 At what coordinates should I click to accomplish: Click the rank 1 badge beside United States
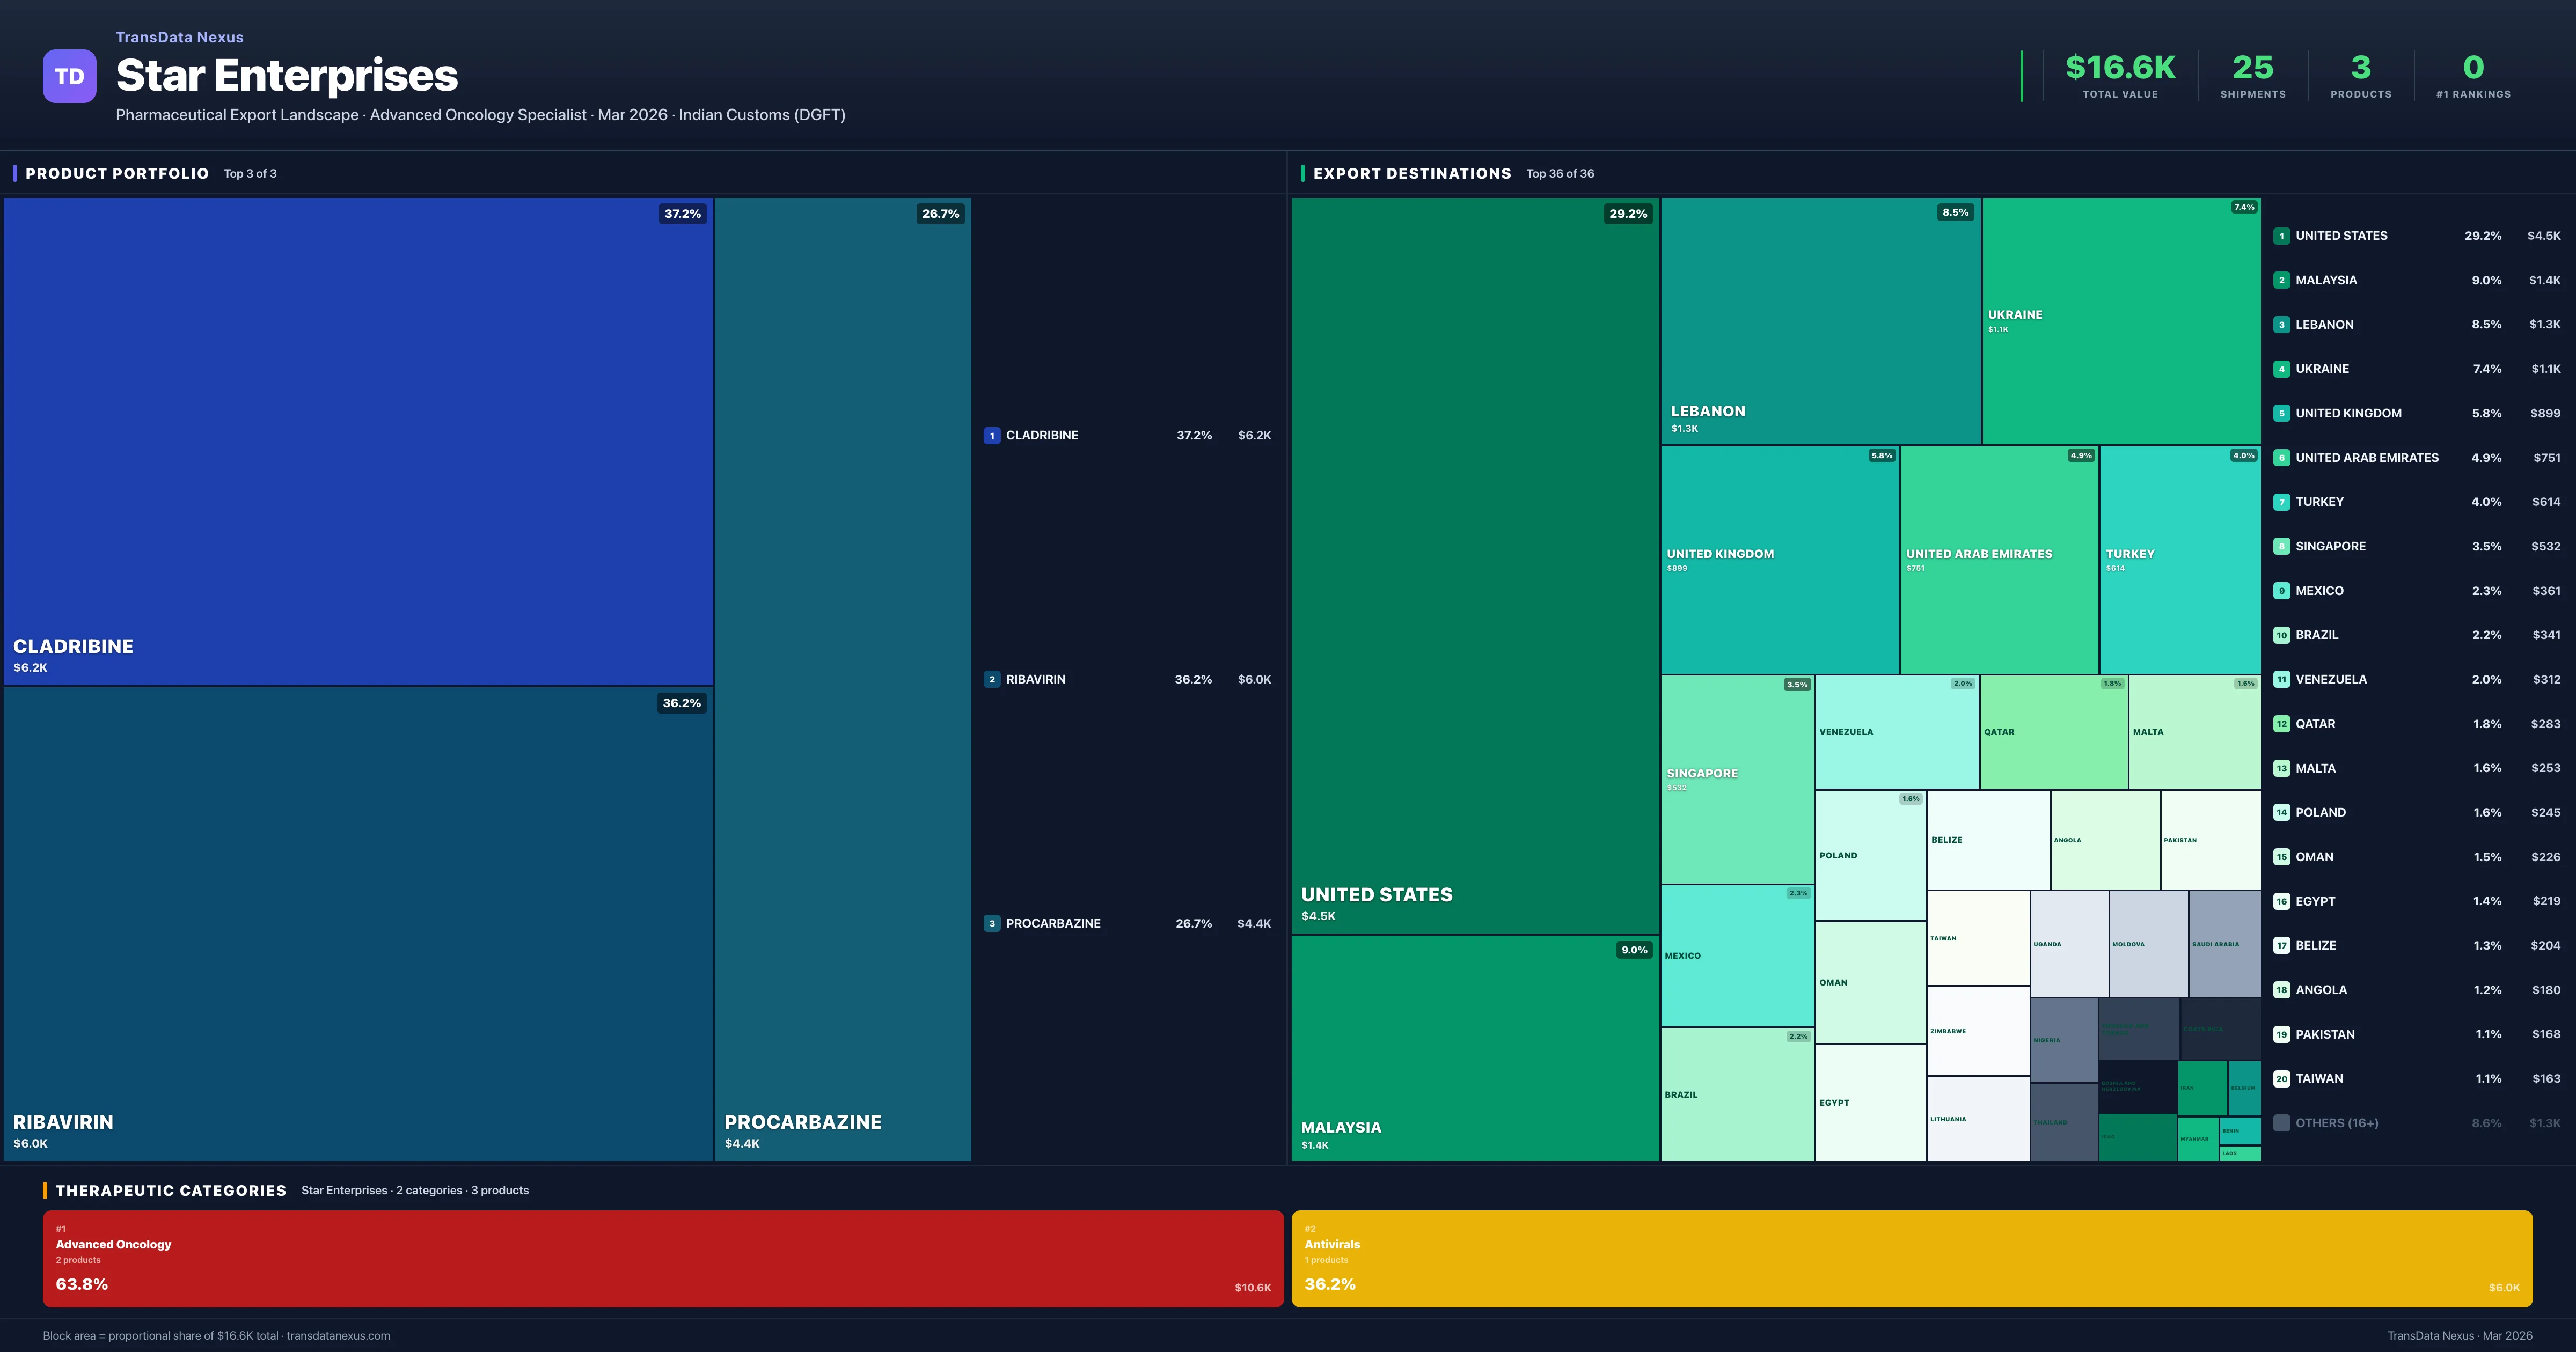[2281, 237]
